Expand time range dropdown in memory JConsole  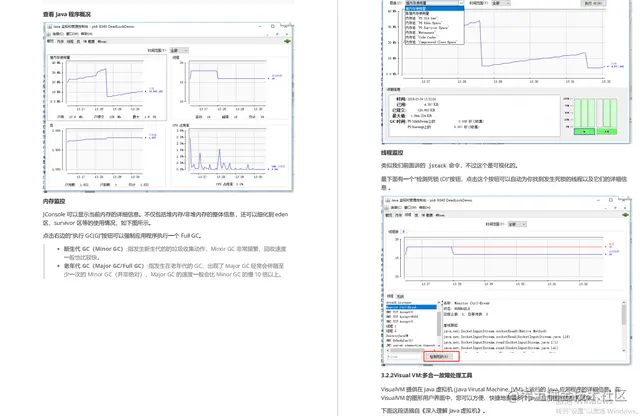click(x=501, y=3)
